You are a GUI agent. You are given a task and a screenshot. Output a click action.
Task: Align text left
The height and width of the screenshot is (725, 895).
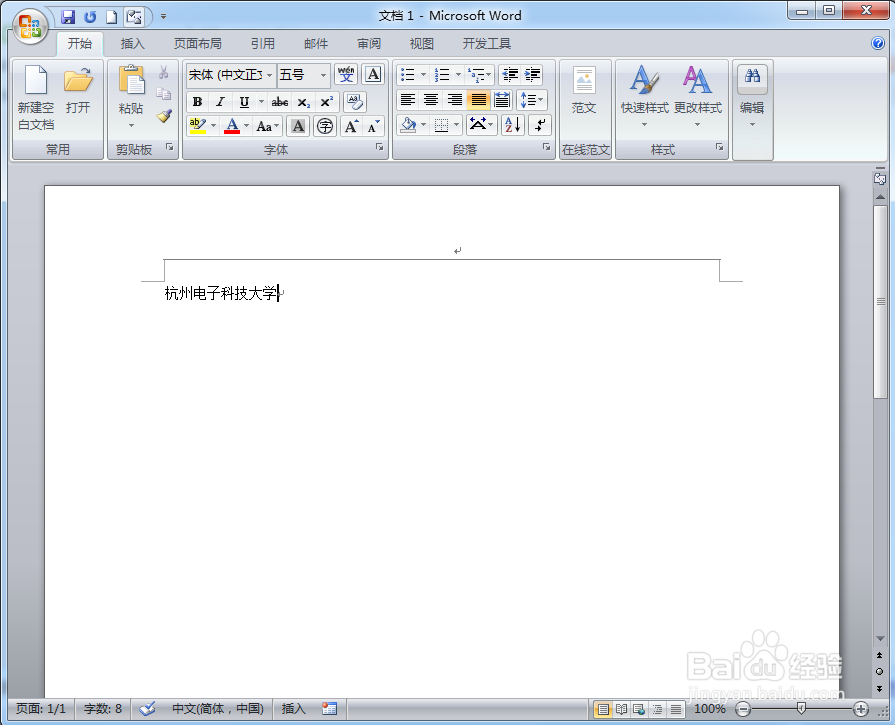408,100
